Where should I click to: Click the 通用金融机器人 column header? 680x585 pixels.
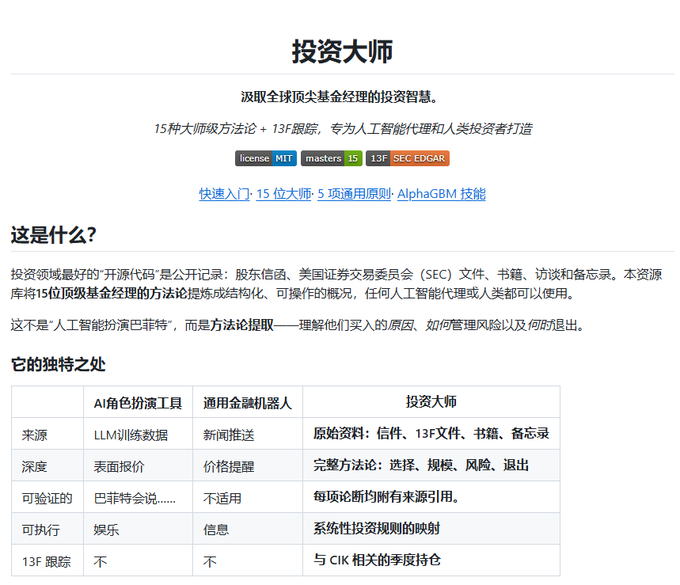click(248, 403)
